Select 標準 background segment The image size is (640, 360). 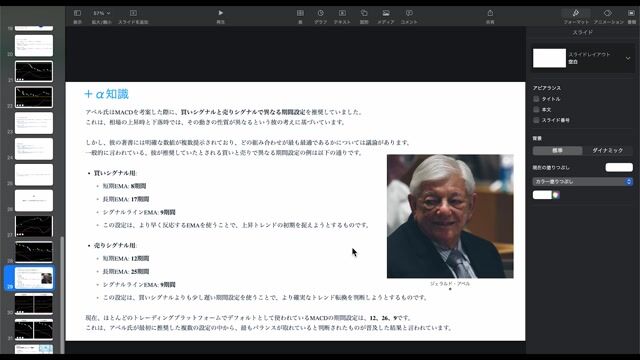pos(558,151)
